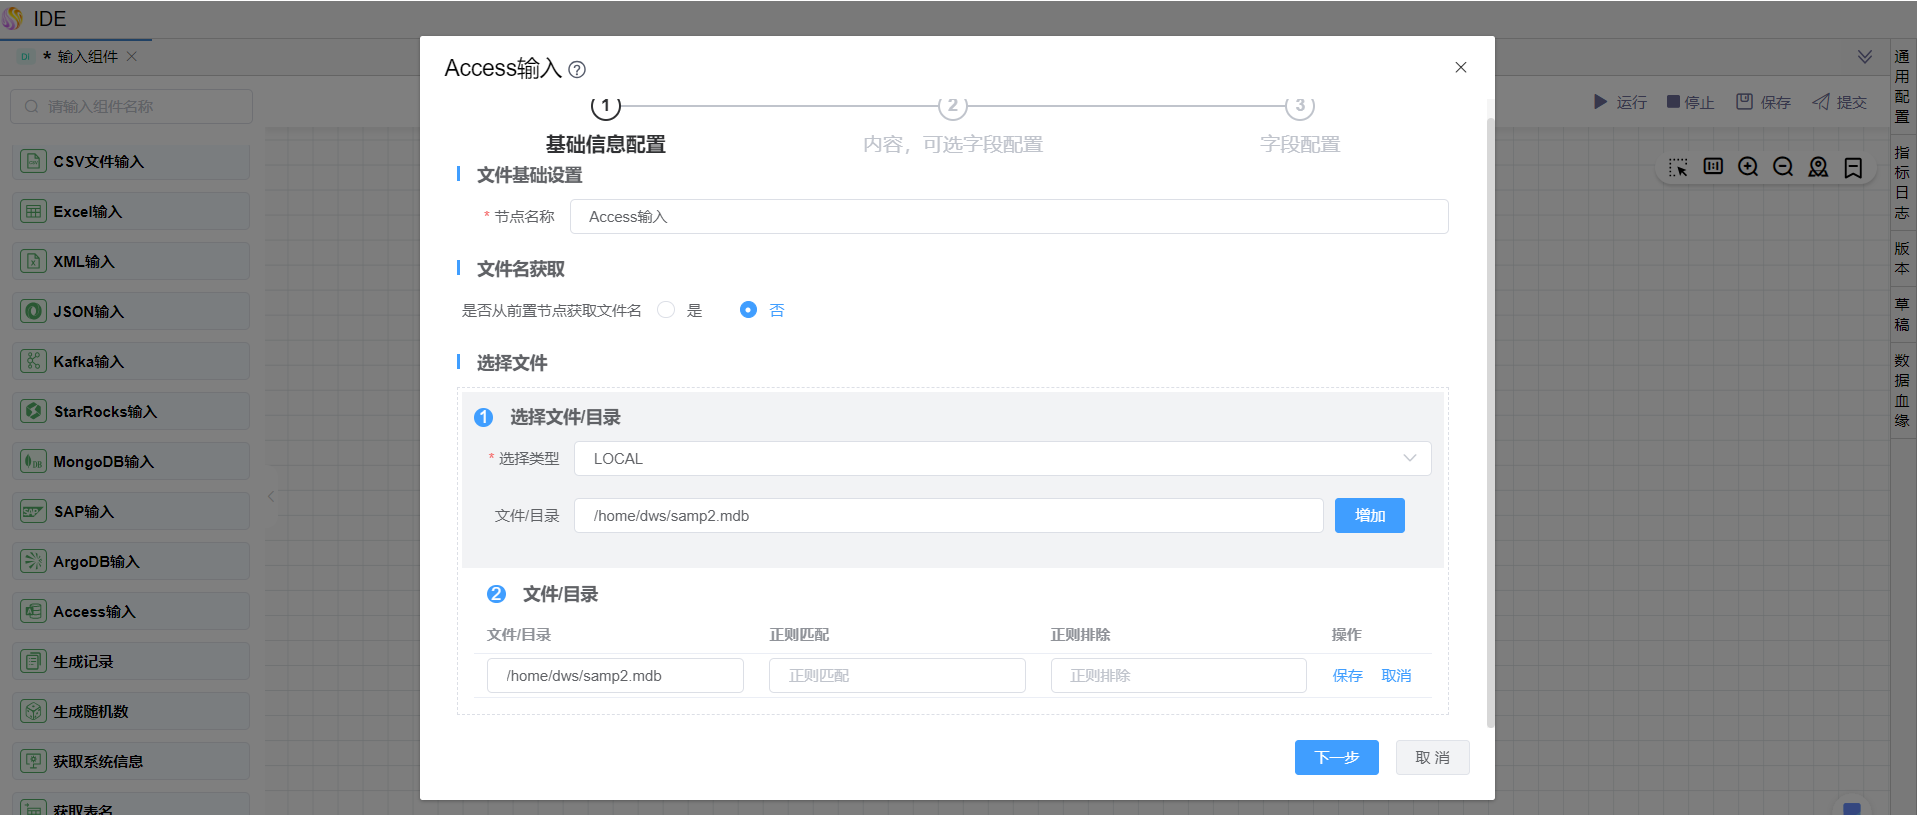Pick the 获取系统信息 component icon

point(34,761)
